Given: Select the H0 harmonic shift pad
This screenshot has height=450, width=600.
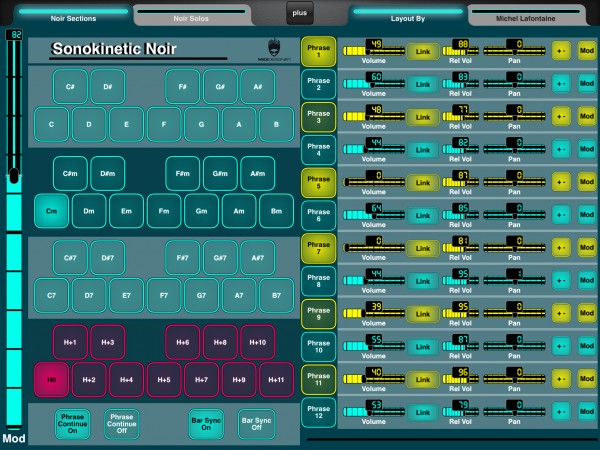Looking at the screenshot, I should point(51,380).
